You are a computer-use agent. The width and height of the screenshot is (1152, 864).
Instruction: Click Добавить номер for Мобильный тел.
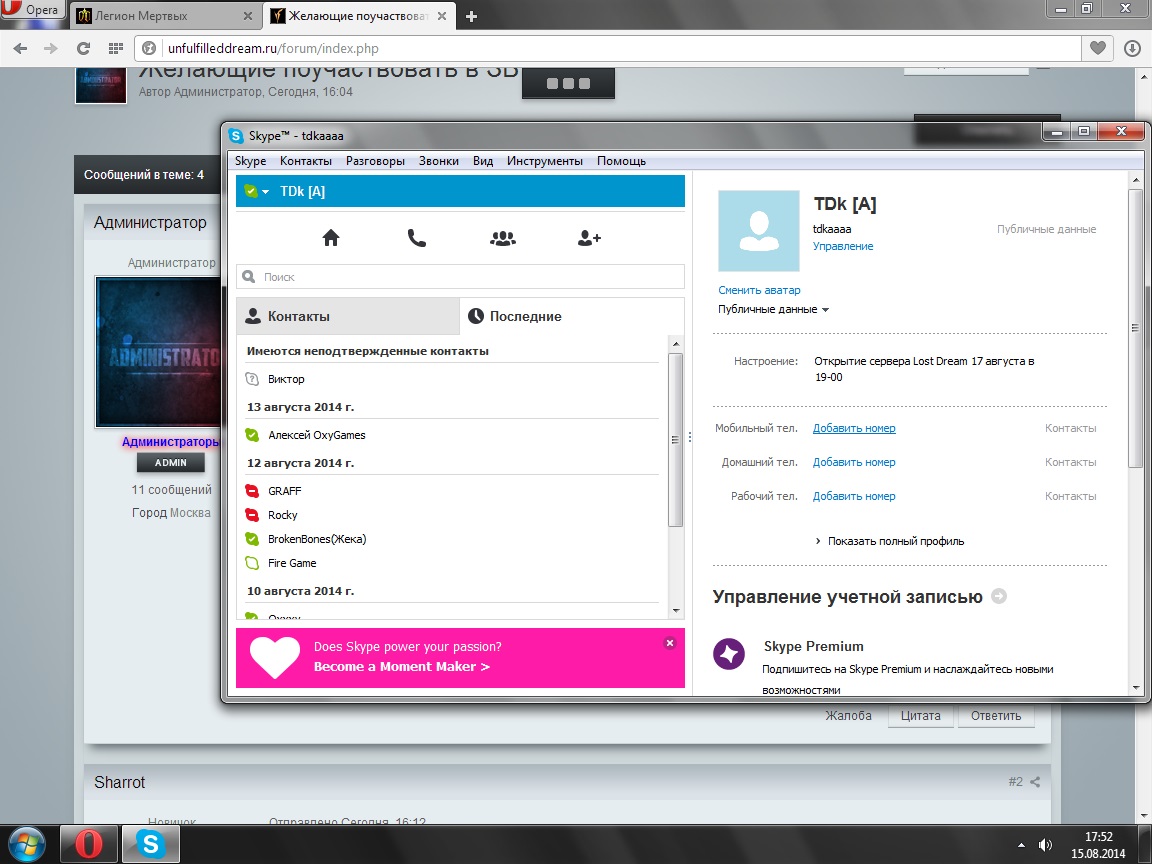(854, 428)
